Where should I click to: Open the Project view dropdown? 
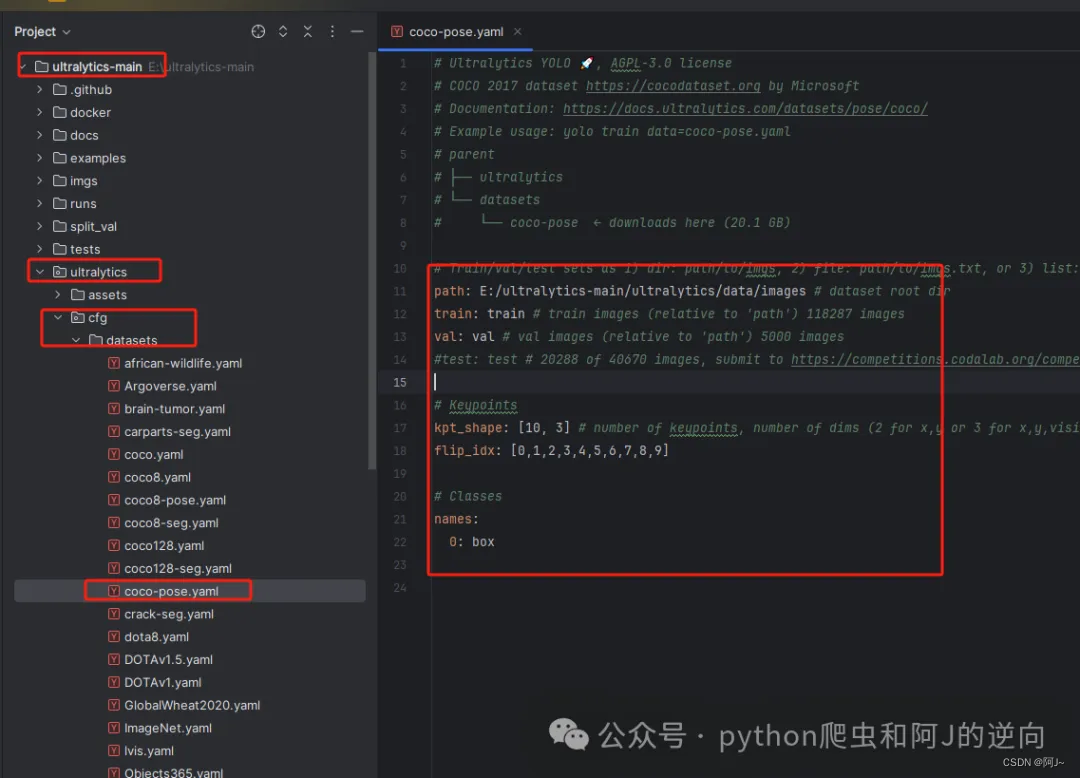pyautogui.click(x=43, y=32)
